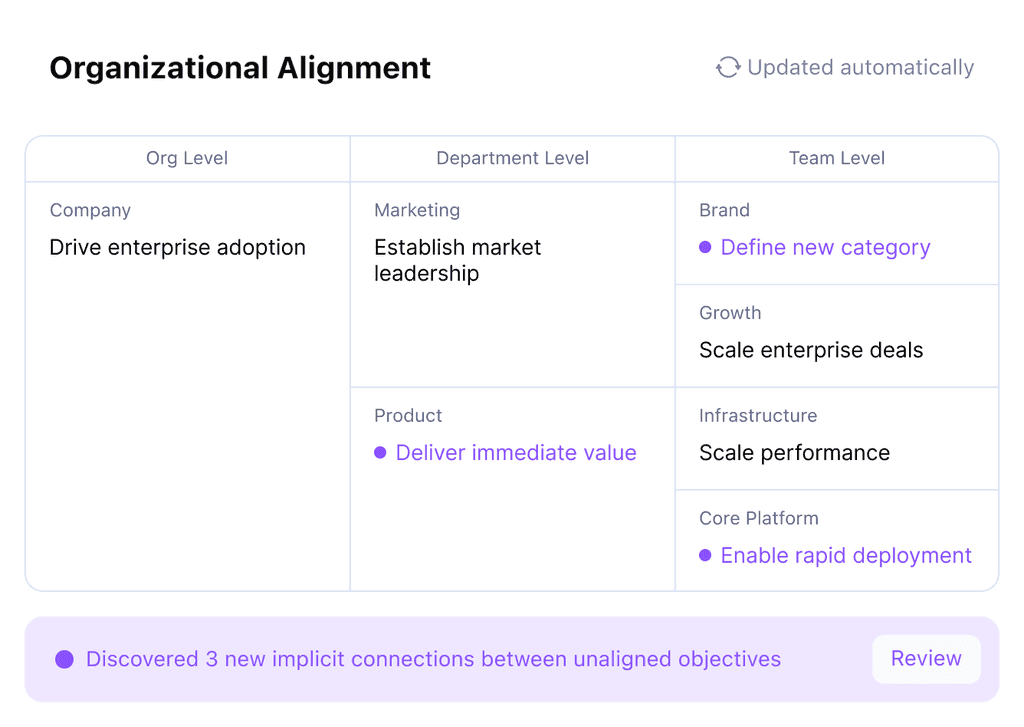Click the refresh sync icon near 'Updated automatically'
The image size is (1024, 727).
coord(728,67)
